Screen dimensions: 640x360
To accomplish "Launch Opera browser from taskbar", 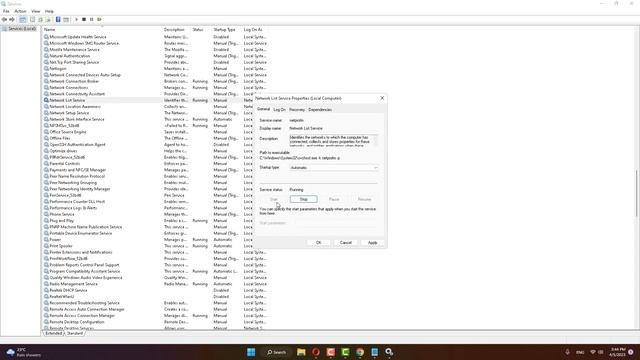I will click(x=316, y=352).
